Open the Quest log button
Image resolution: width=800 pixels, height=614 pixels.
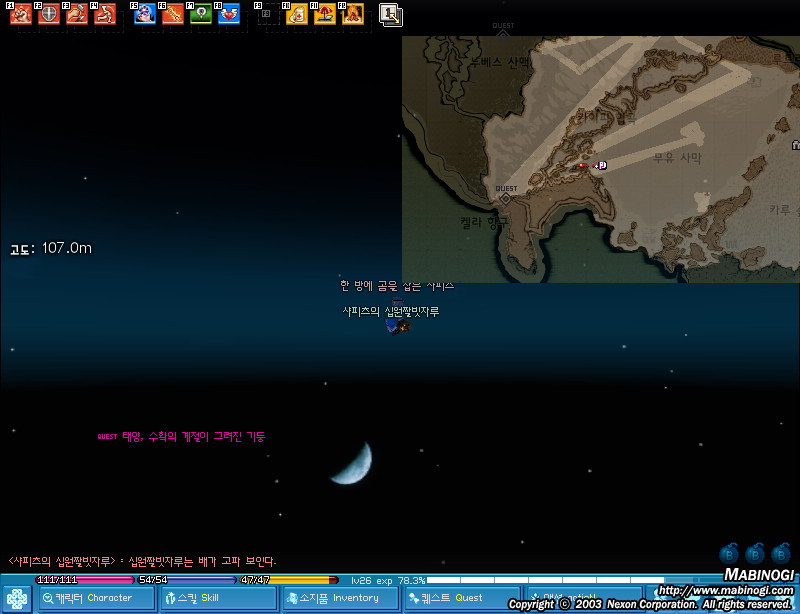(460, 598)
